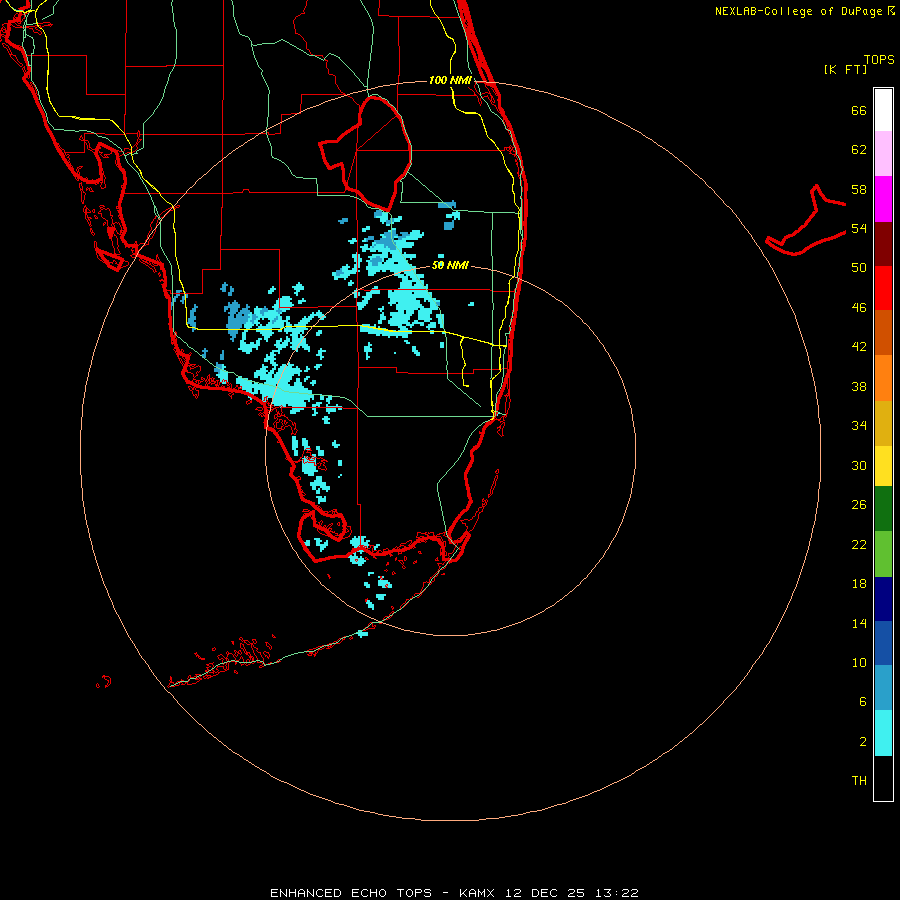Image resolution: width=900 pixels, height=900 pixels.
Task: Click the TOPS legend heading
Action: tap(879, 60)
